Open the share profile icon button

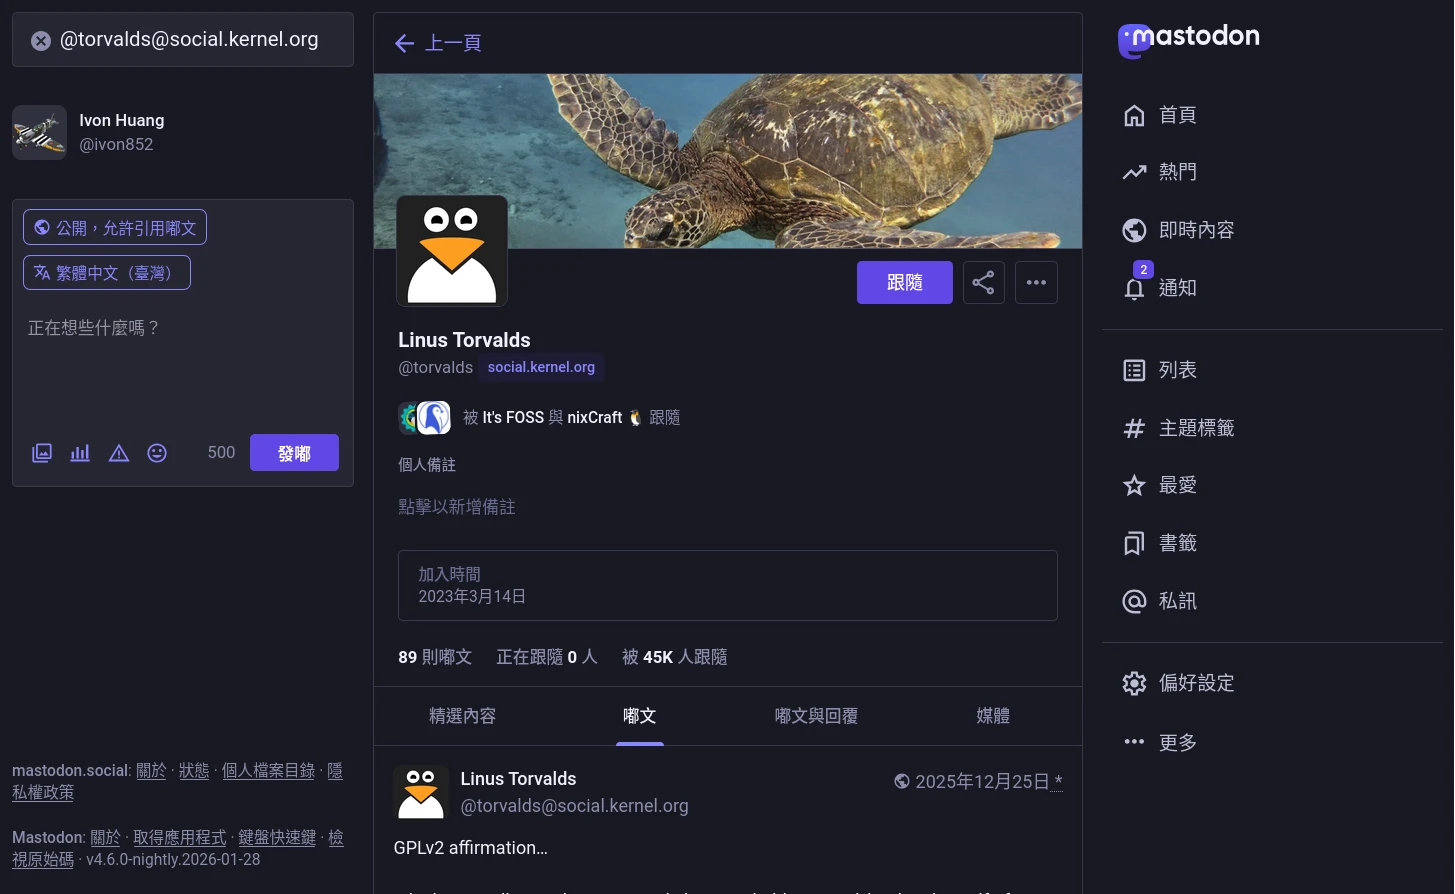coord(983,283)
